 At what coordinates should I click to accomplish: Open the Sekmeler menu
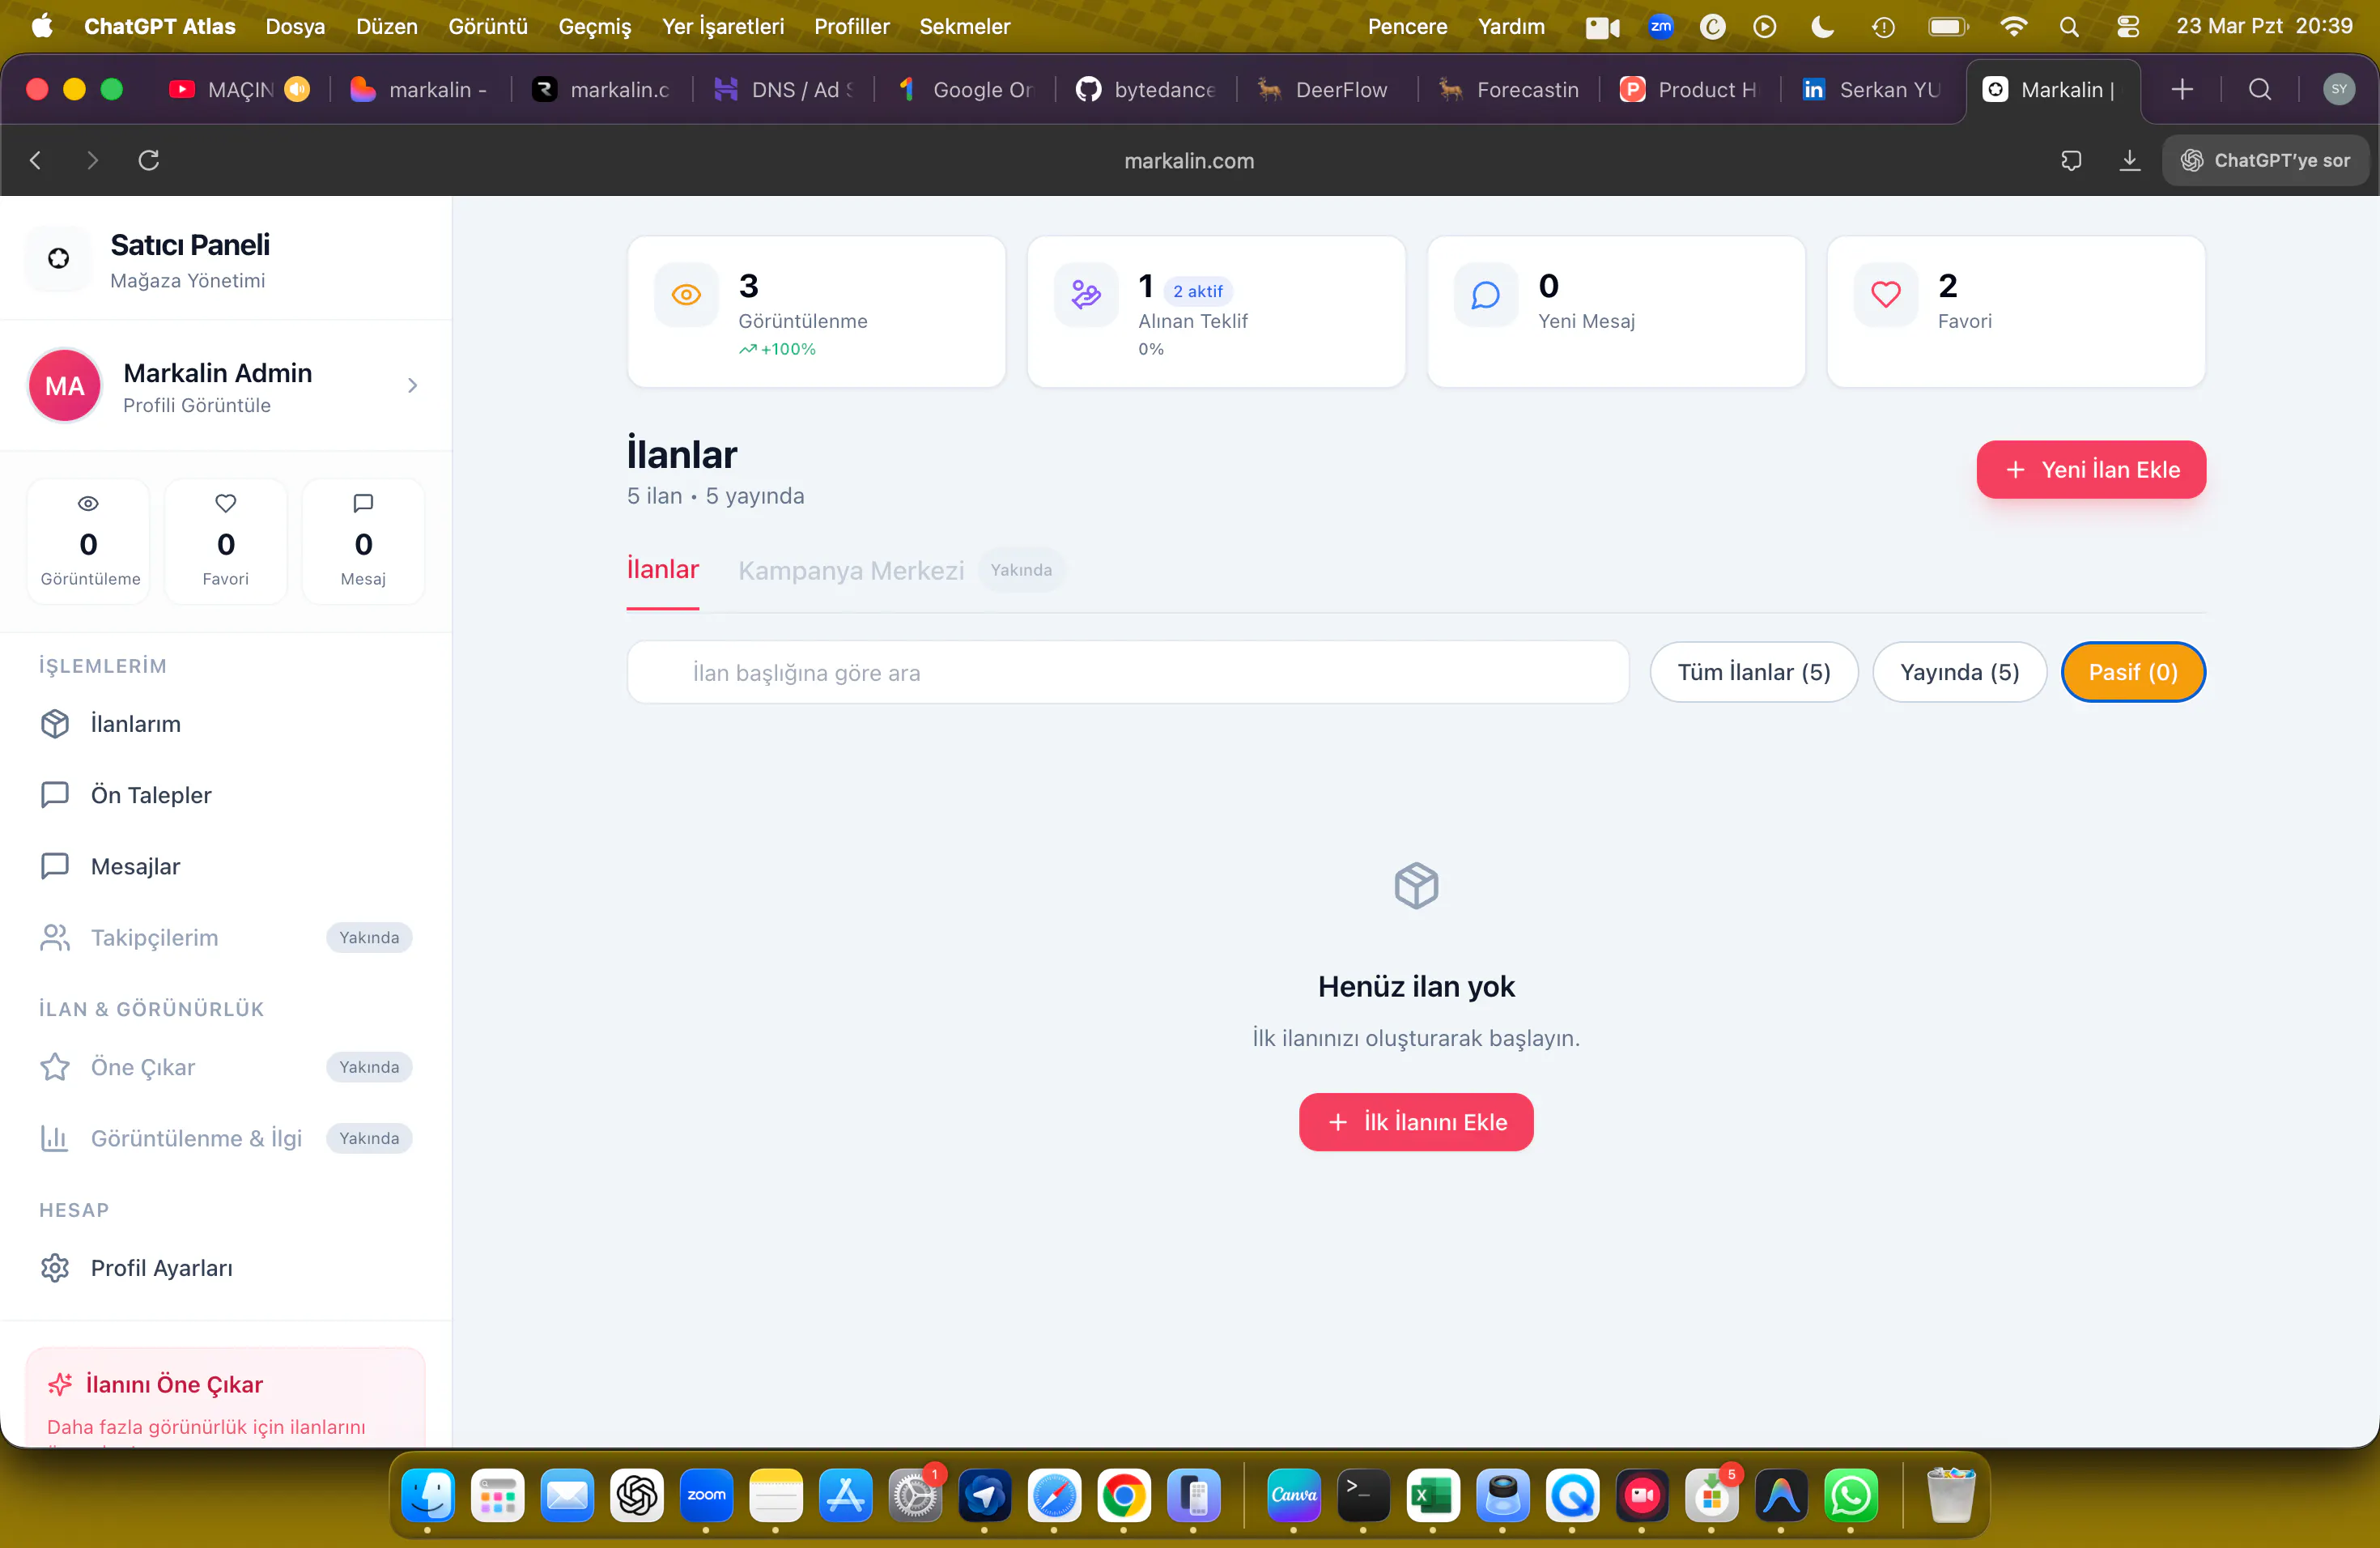[965, 27]
